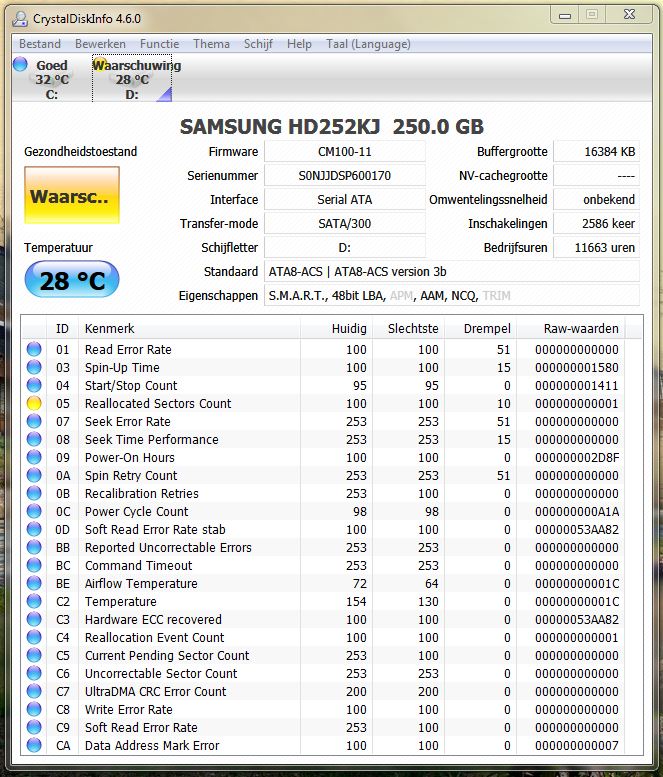663x777 pixels.
Task: Select the Power-On Hours raw value 000000002D8F
Action: tap(577, 457)
